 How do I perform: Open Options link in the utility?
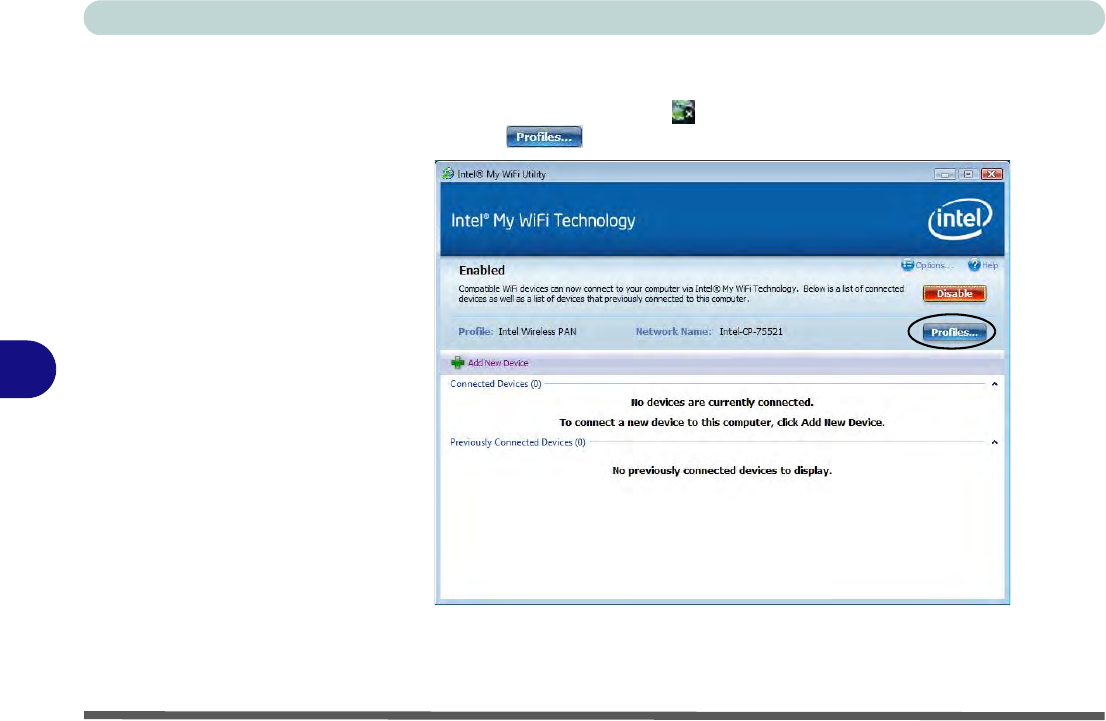coord(933,265)
